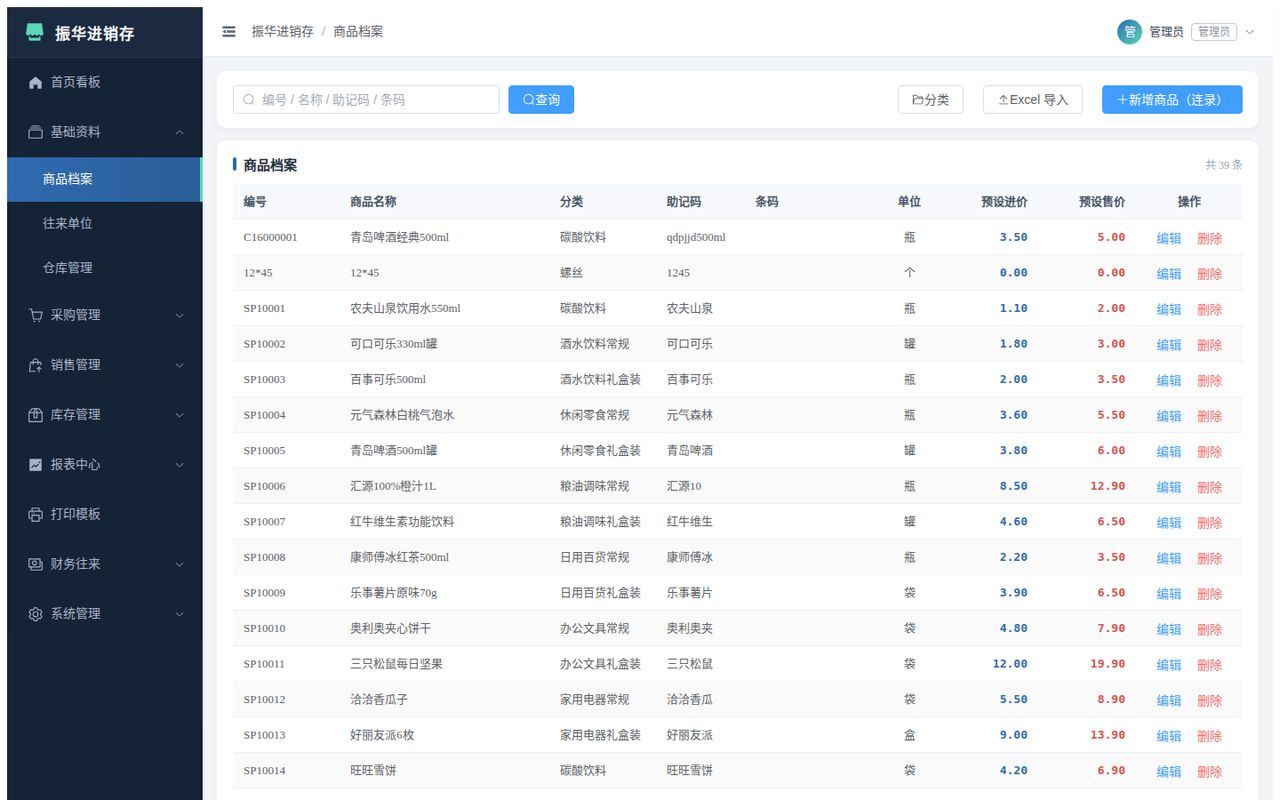Click the sidebar collapse hamburger icon
This screenshot has height=800, width=1280.
coord(229,32)
